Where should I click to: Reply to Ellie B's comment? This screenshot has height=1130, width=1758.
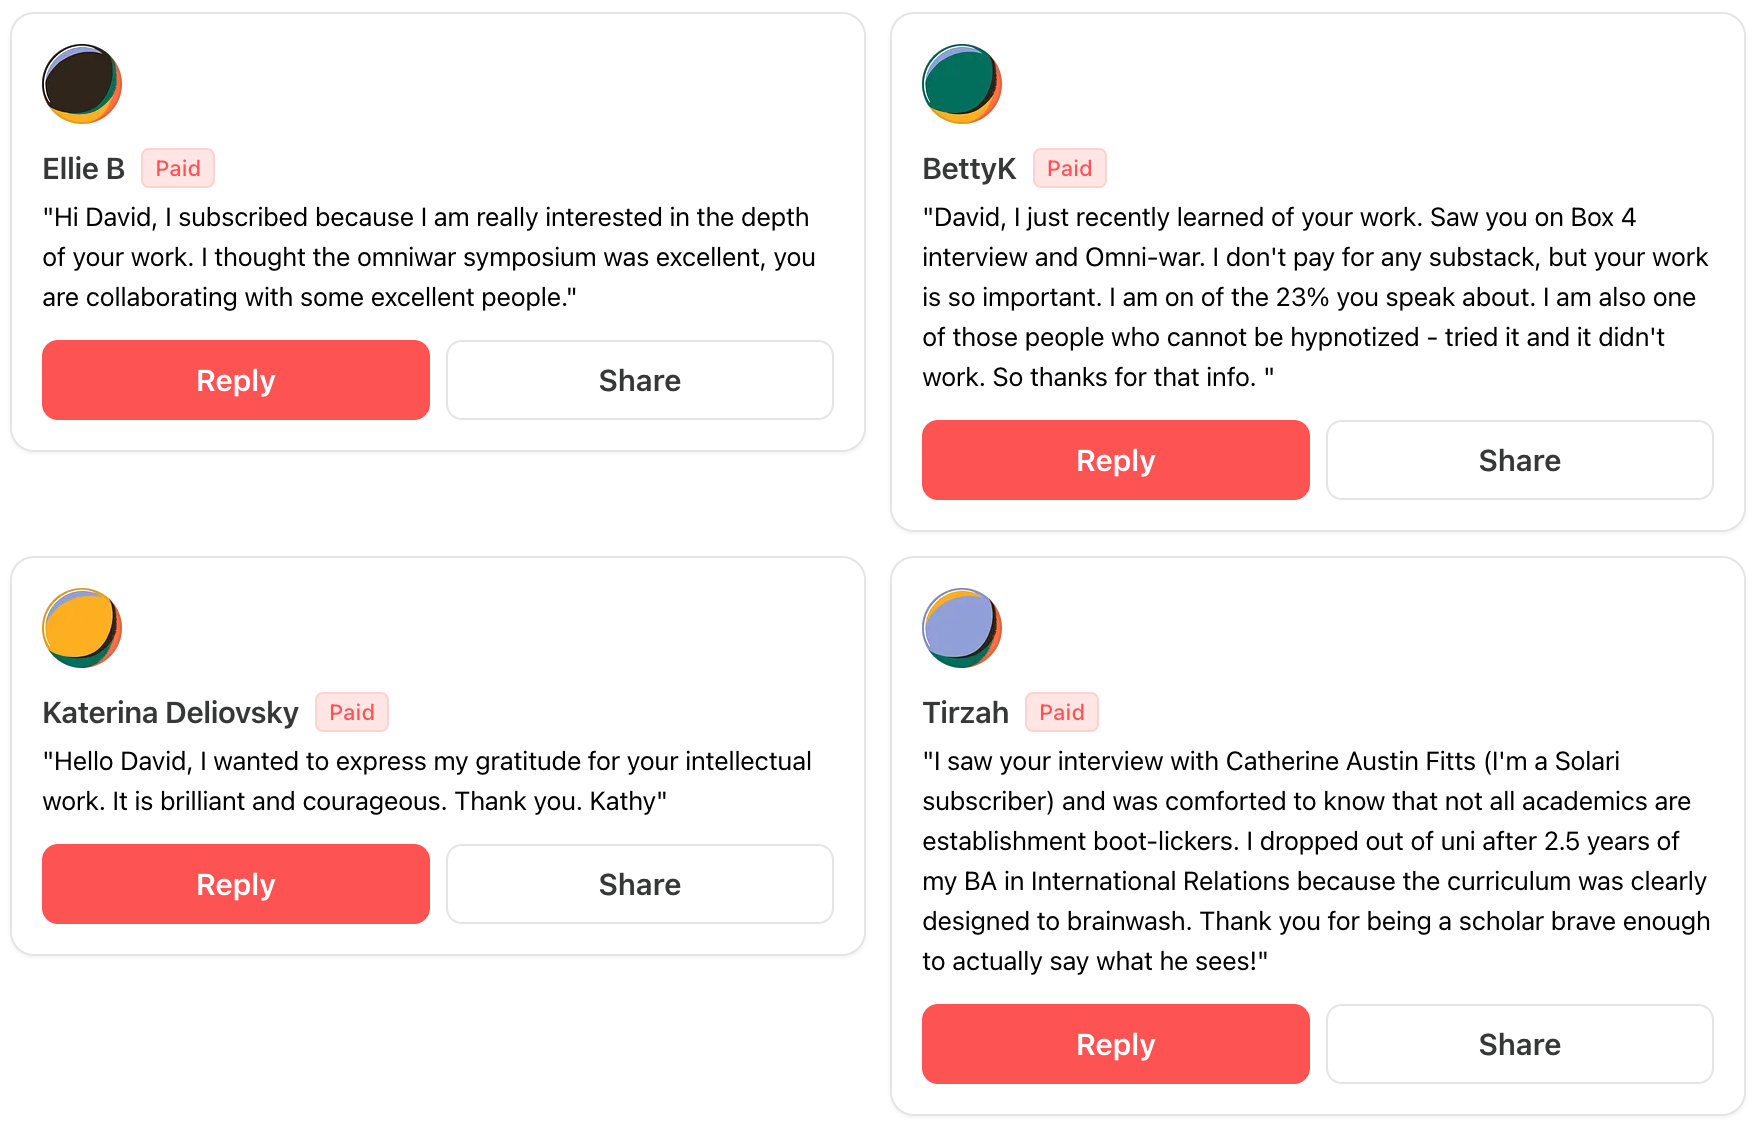click(236, 380)
